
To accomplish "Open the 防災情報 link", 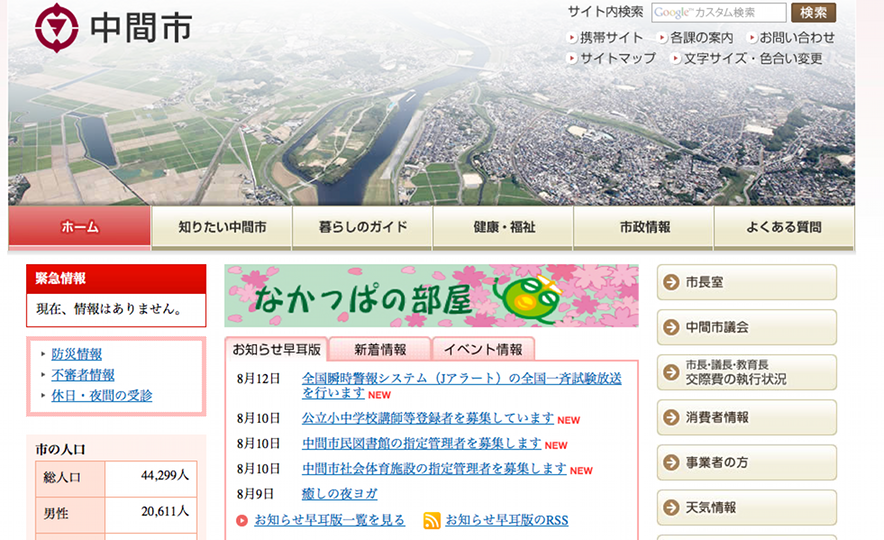I will coord(77,354).
